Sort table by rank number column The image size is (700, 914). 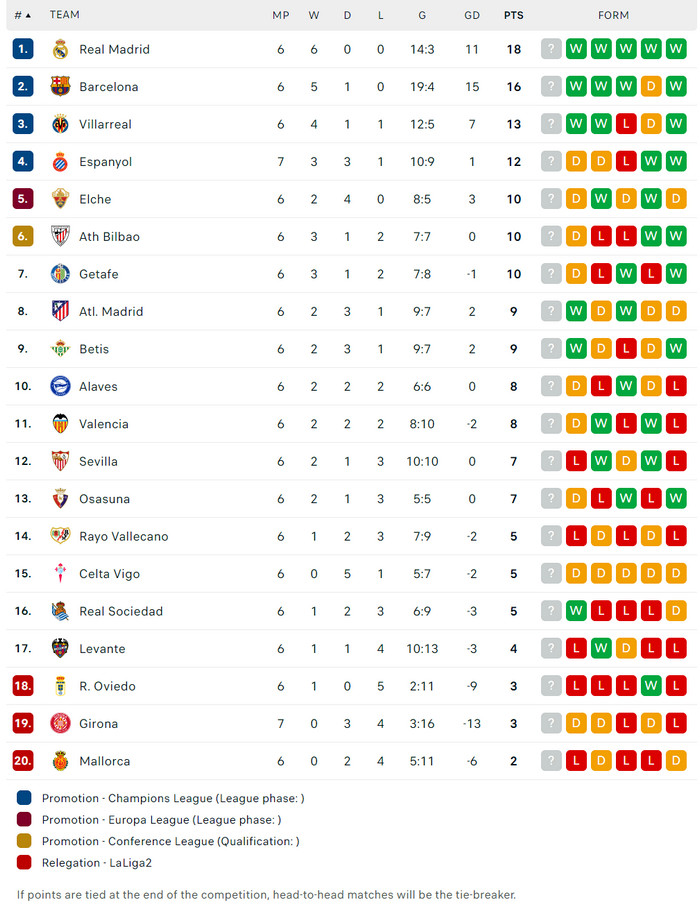coord(22,15)
